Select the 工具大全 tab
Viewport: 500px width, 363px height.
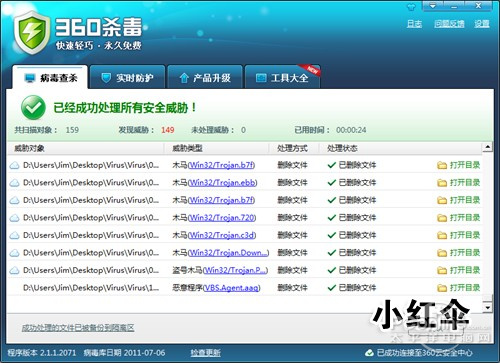click(x=282, y=77)
